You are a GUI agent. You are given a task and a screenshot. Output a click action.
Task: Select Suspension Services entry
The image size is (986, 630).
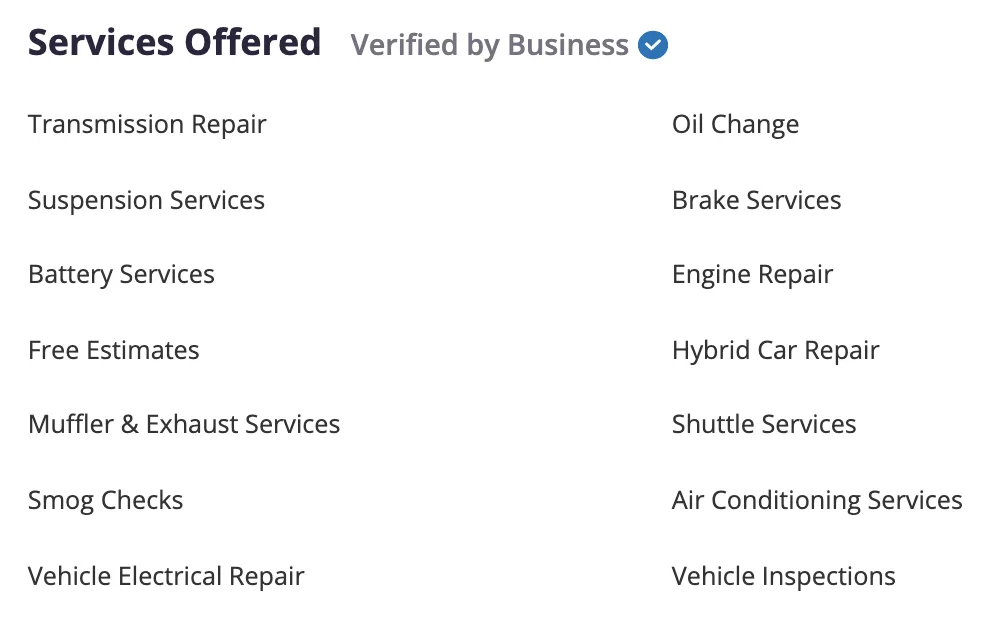147,201
